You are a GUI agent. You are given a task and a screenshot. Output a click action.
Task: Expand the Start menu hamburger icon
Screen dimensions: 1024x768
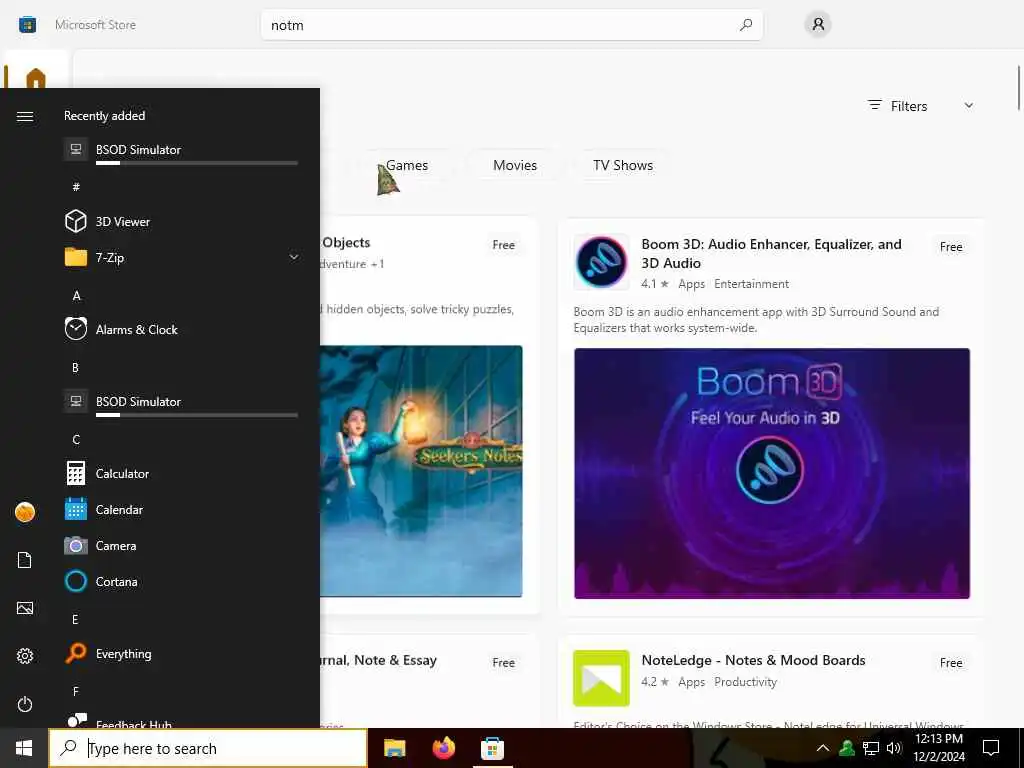pos(25,116)
